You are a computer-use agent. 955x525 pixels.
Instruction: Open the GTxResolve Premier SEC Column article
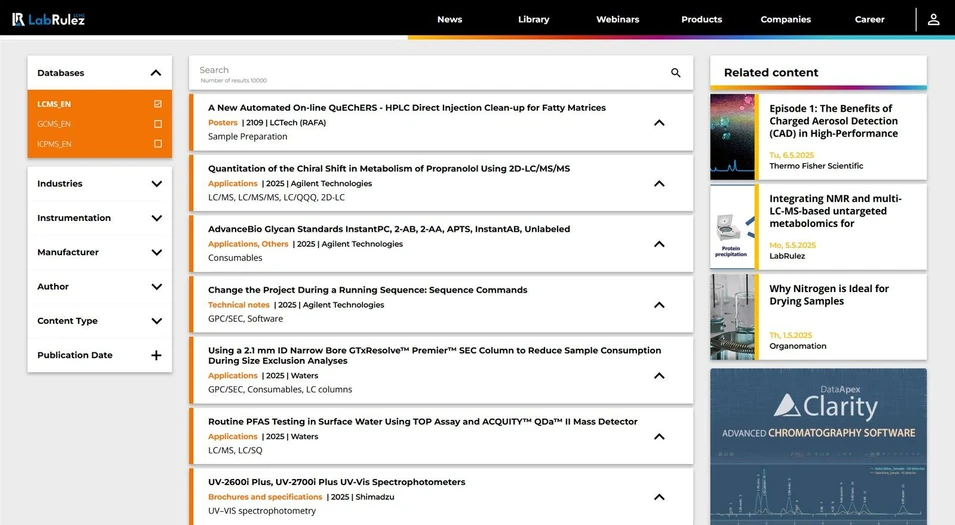[434, 356]
